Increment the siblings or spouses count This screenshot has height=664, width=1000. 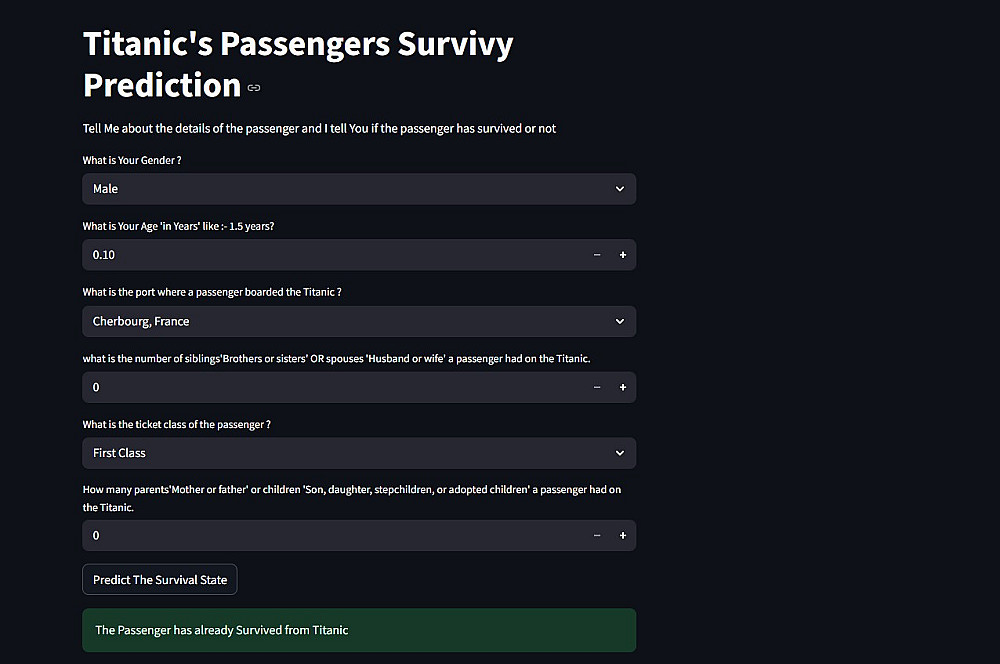623,387
